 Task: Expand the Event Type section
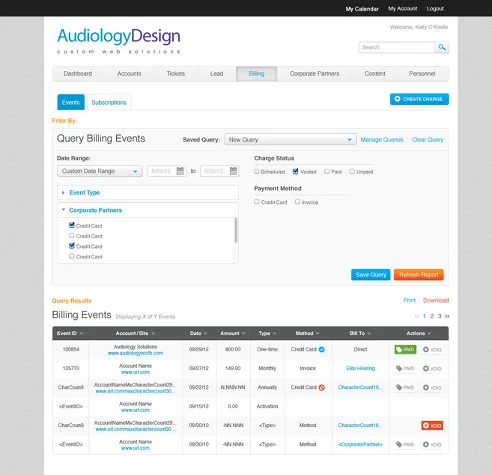tap(148, 193)
